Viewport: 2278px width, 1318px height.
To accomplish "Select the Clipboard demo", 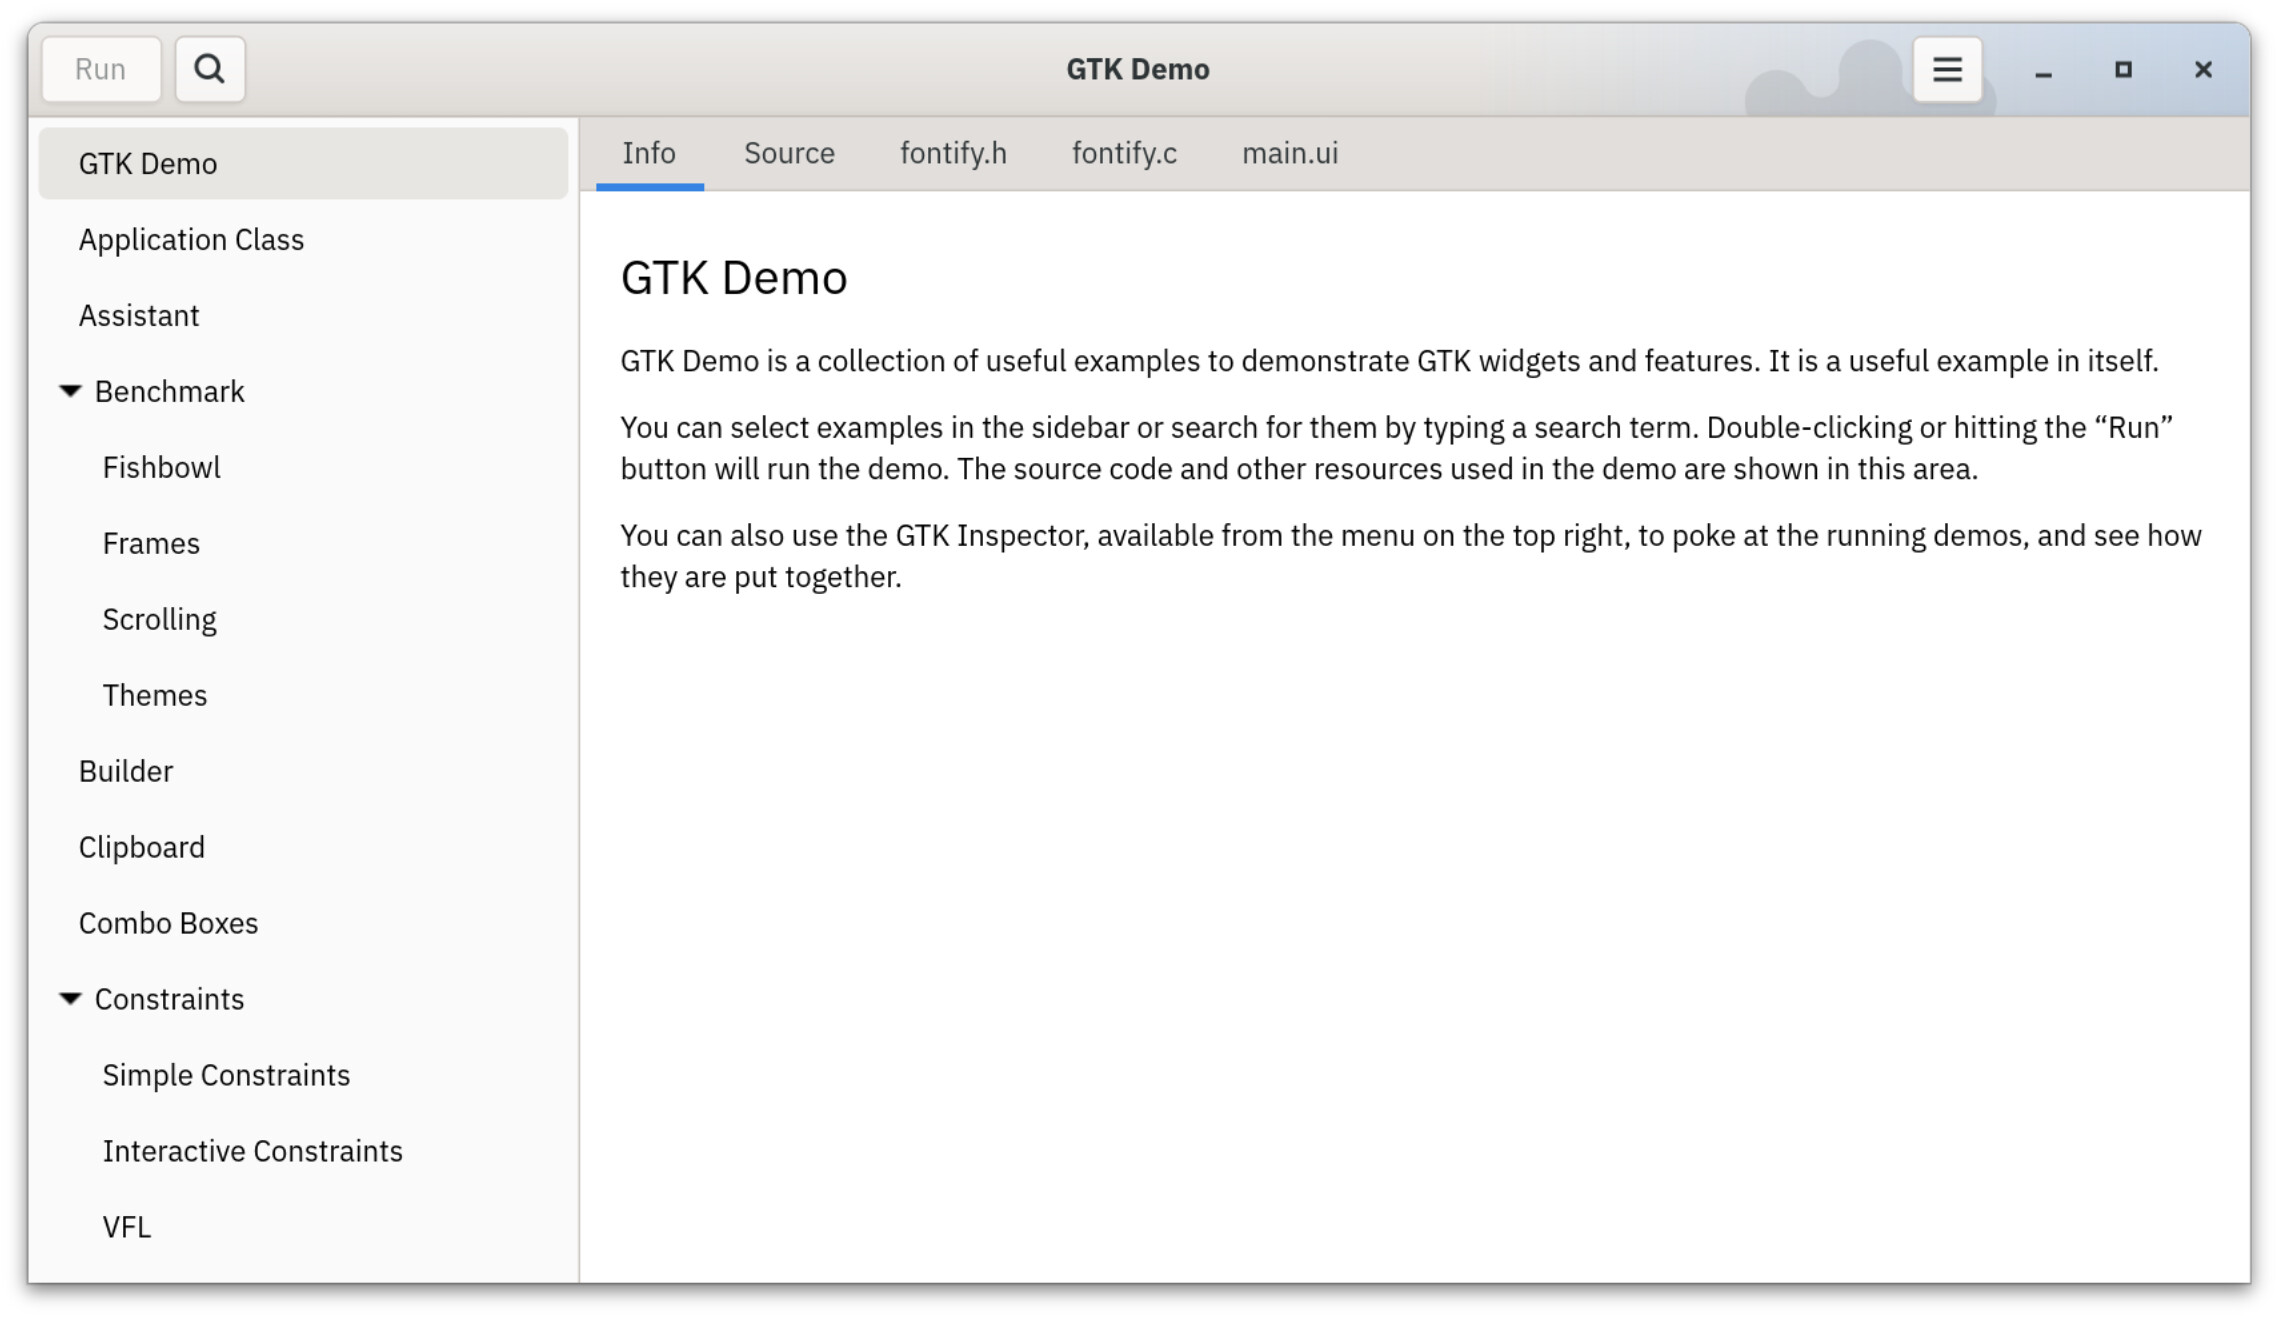I will coord(303,847).
